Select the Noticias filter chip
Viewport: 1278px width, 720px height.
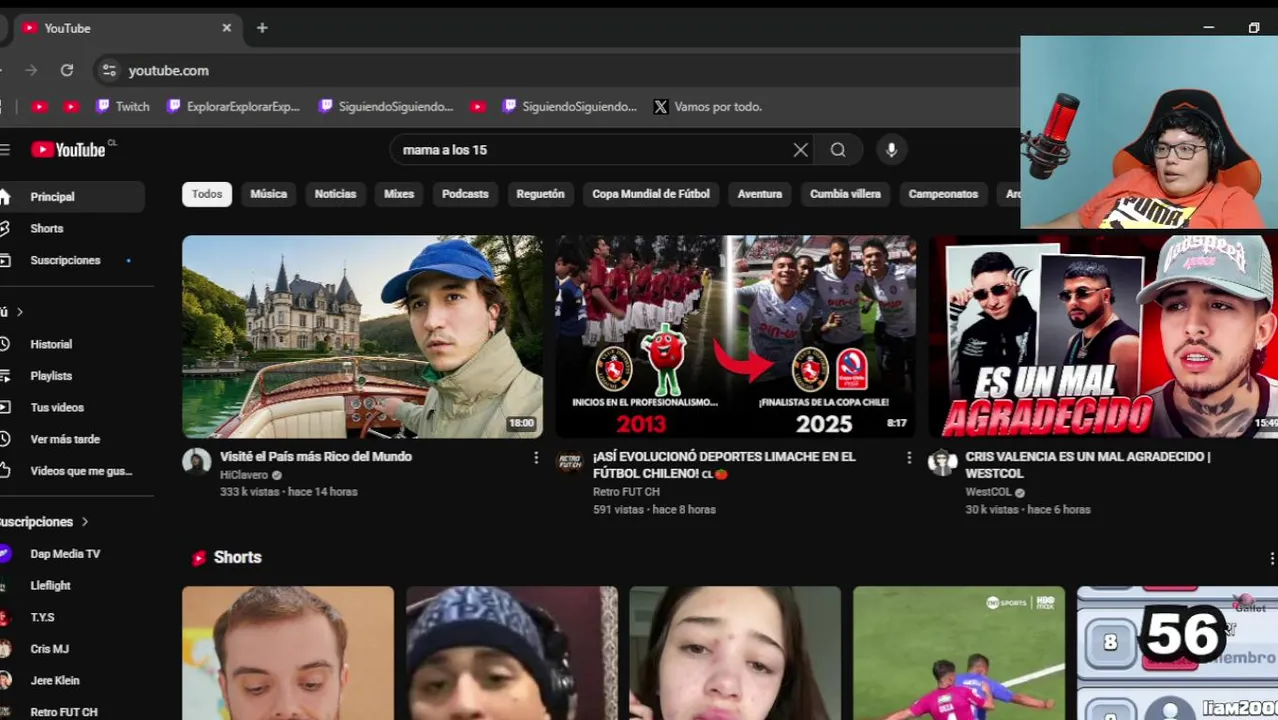coord(335,194)
